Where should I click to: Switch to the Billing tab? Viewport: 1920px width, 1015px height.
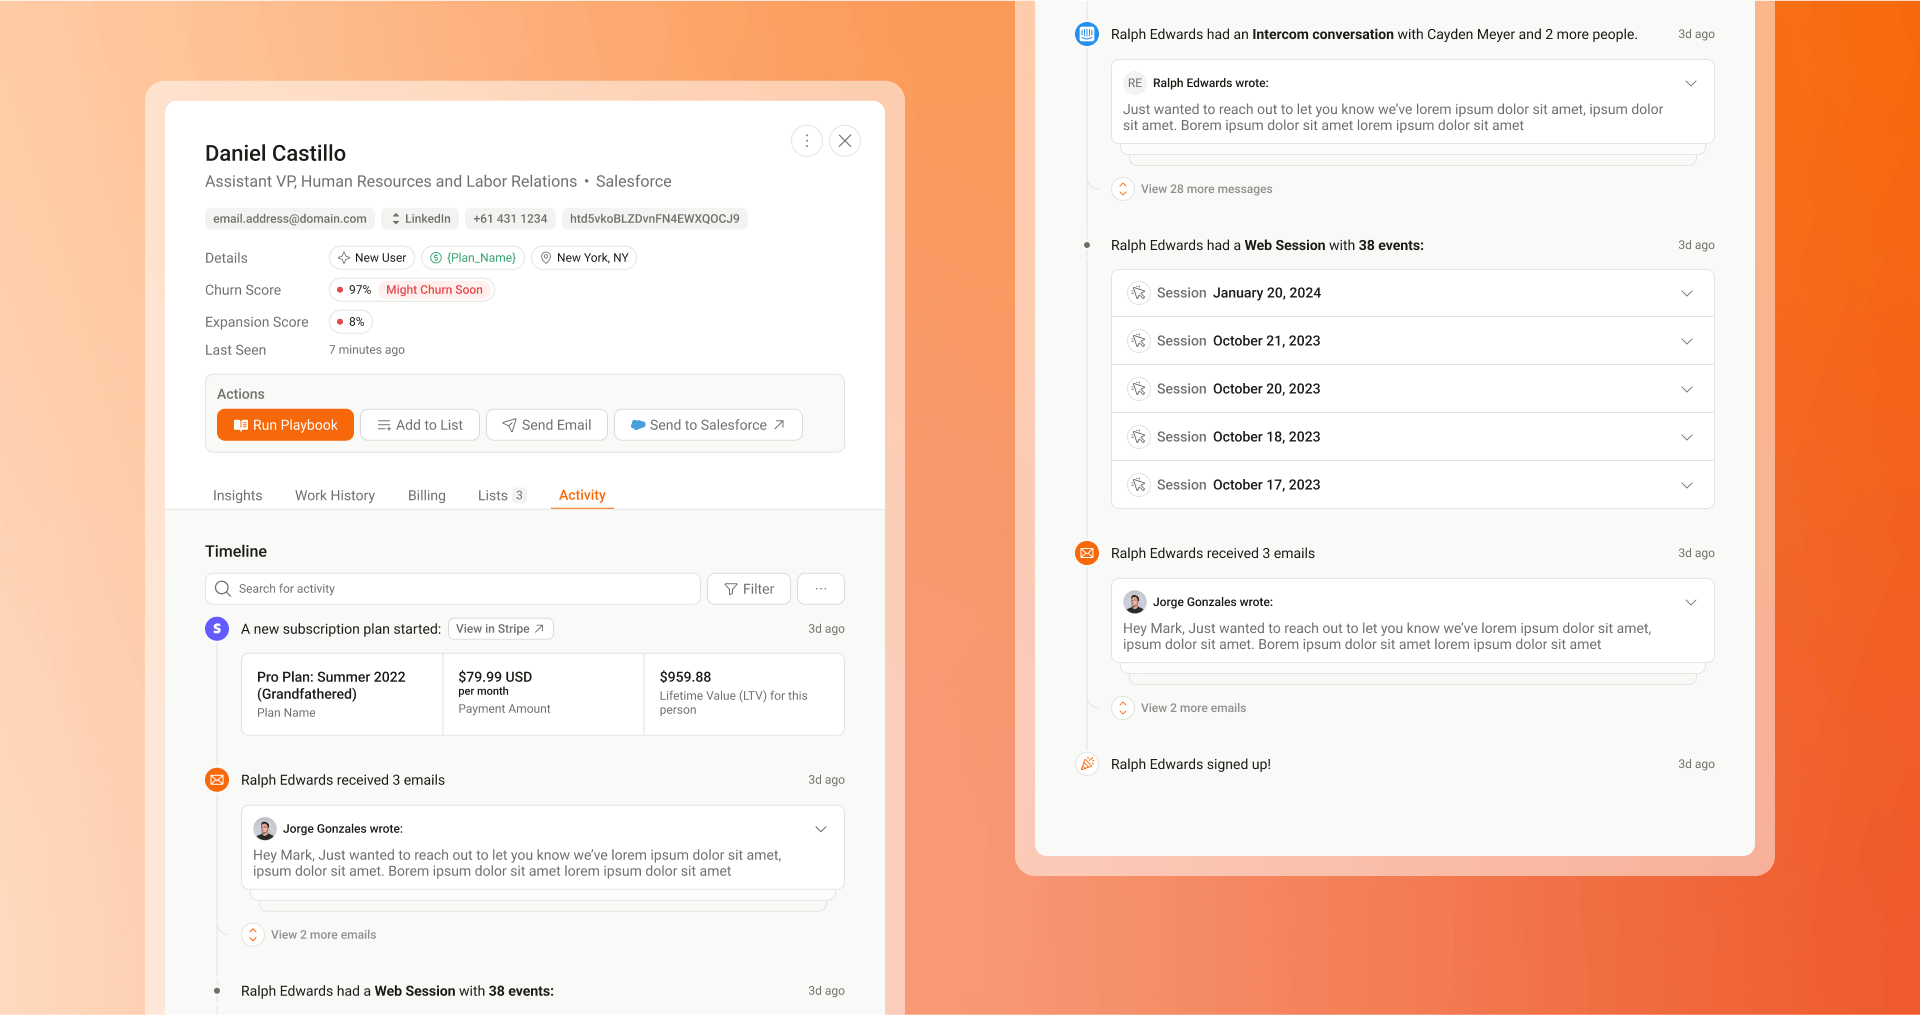pos(427,495)
